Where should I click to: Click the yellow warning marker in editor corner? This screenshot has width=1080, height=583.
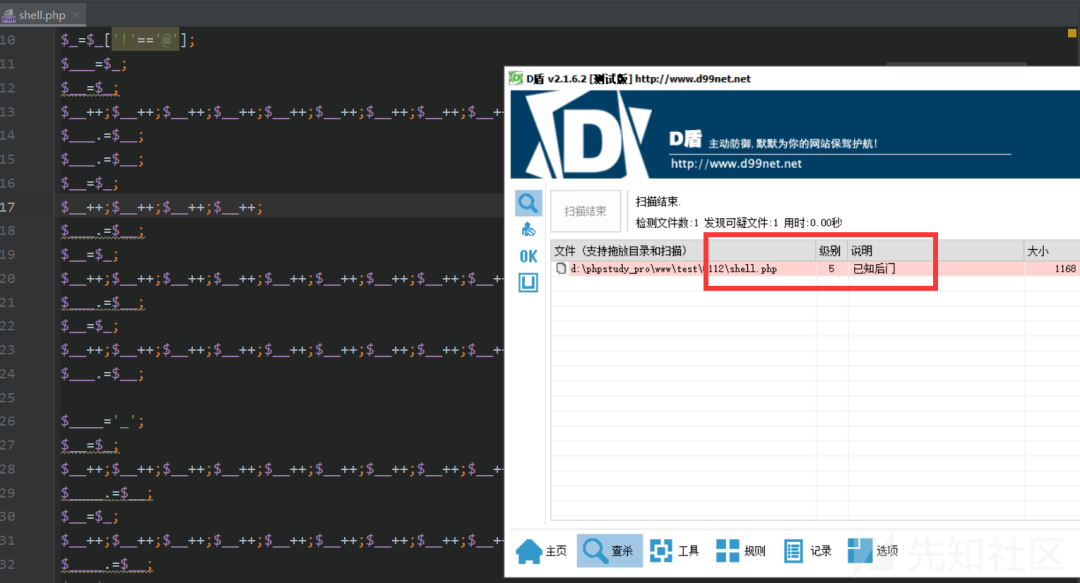(x=1072, y=32)
